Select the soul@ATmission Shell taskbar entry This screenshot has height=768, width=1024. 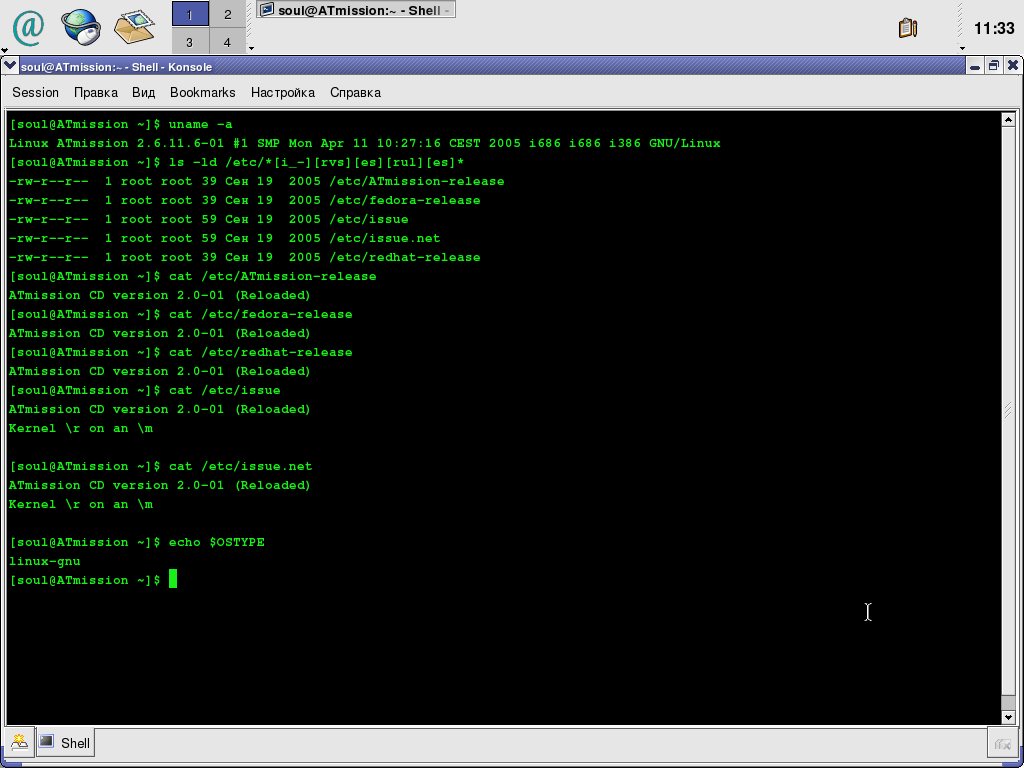[356, 10]
